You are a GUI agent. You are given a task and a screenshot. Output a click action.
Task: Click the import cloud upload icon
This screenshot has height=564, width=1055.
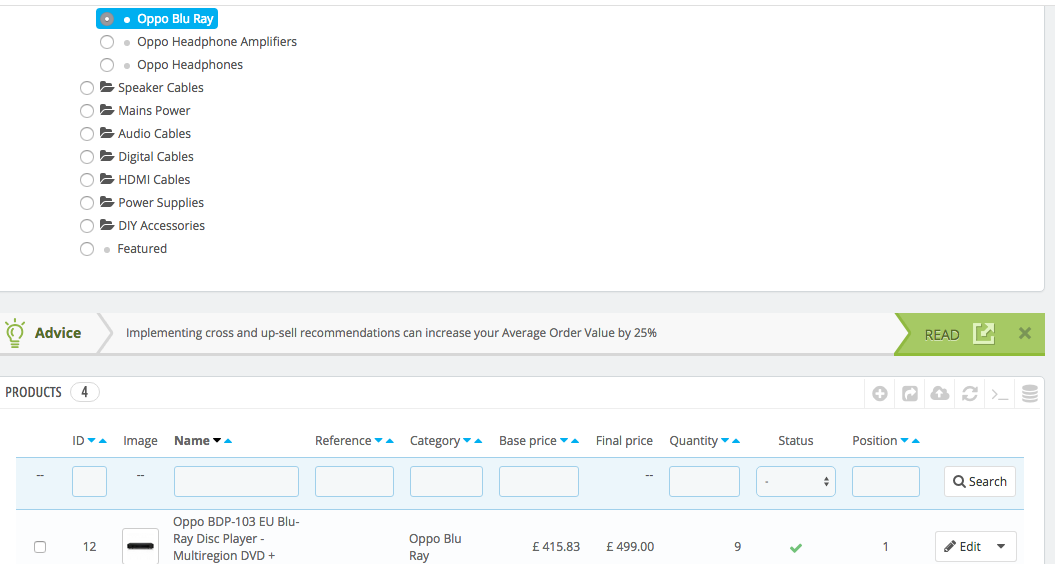pos(940,394)
